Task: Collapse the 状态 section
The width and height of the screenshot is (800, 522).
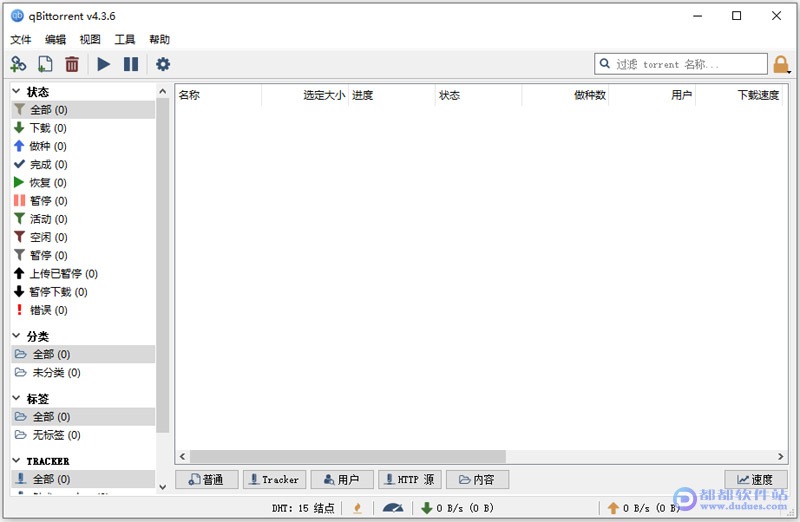Action: pyautogui.click(x=16, y=91)
